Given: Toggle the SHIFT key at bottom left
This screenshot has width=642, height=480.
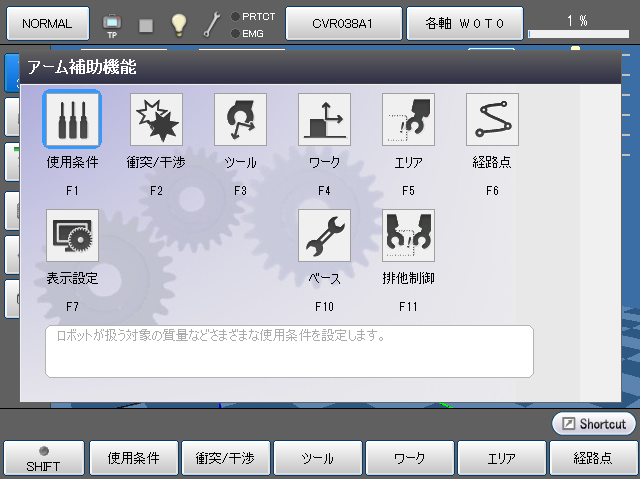Looking at the screenshot, I should tap(43, 459).
